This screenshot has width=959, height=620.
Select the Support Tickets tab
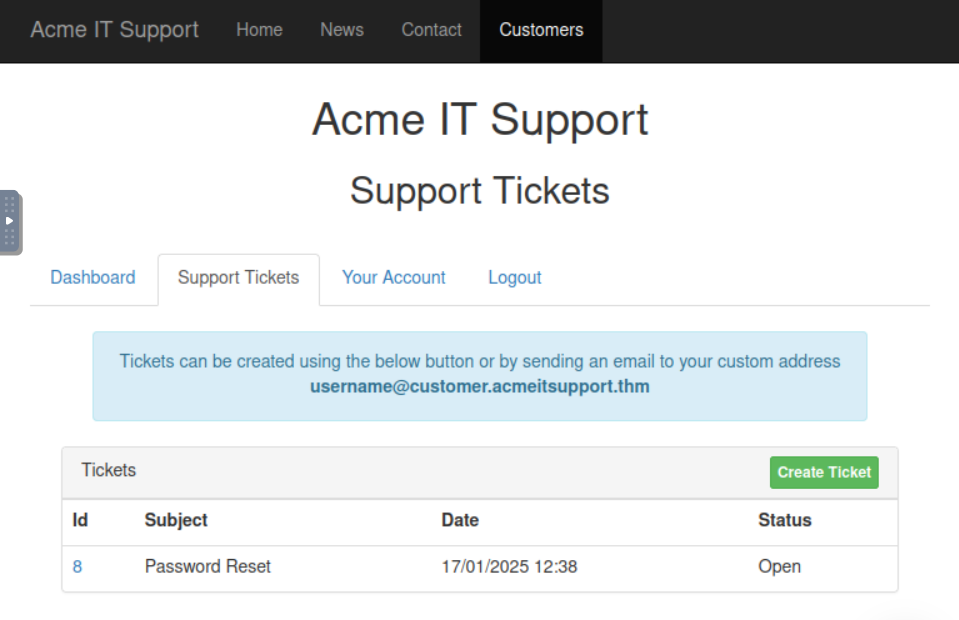click(x=238, y=278)
